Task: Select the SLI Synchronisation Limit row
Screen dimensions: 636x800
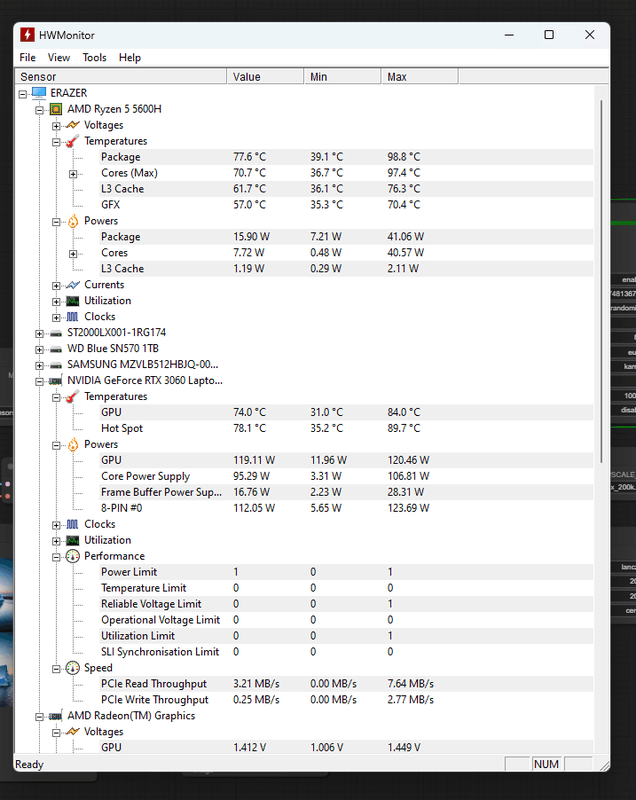Action: pyautogui.click(x=346, y=652)
